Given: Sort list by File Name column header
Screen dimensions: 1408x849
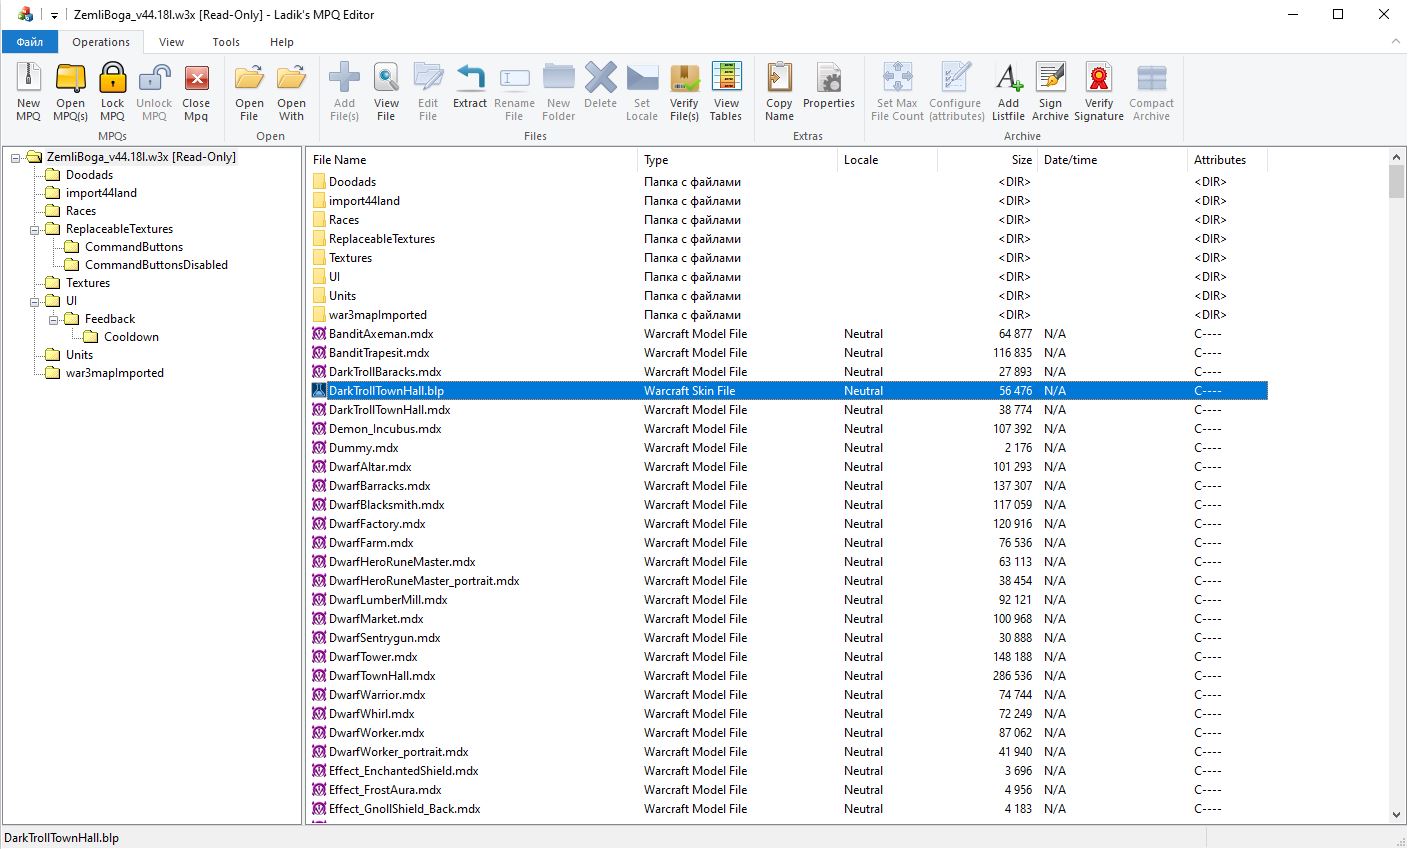Looking at the screenshot, I should pyautogui.click(x=472, y=160).
